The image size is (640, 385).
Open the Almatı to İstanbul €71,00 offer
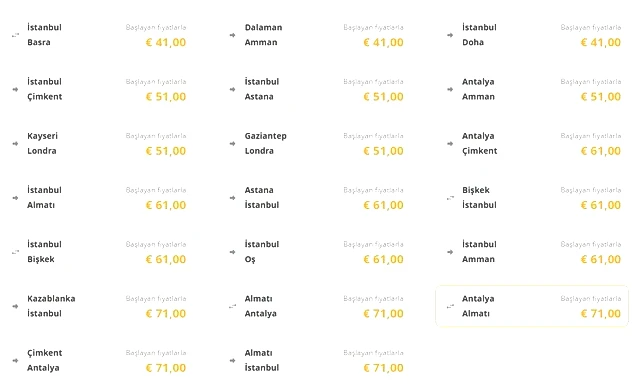[x=316, y=361]
